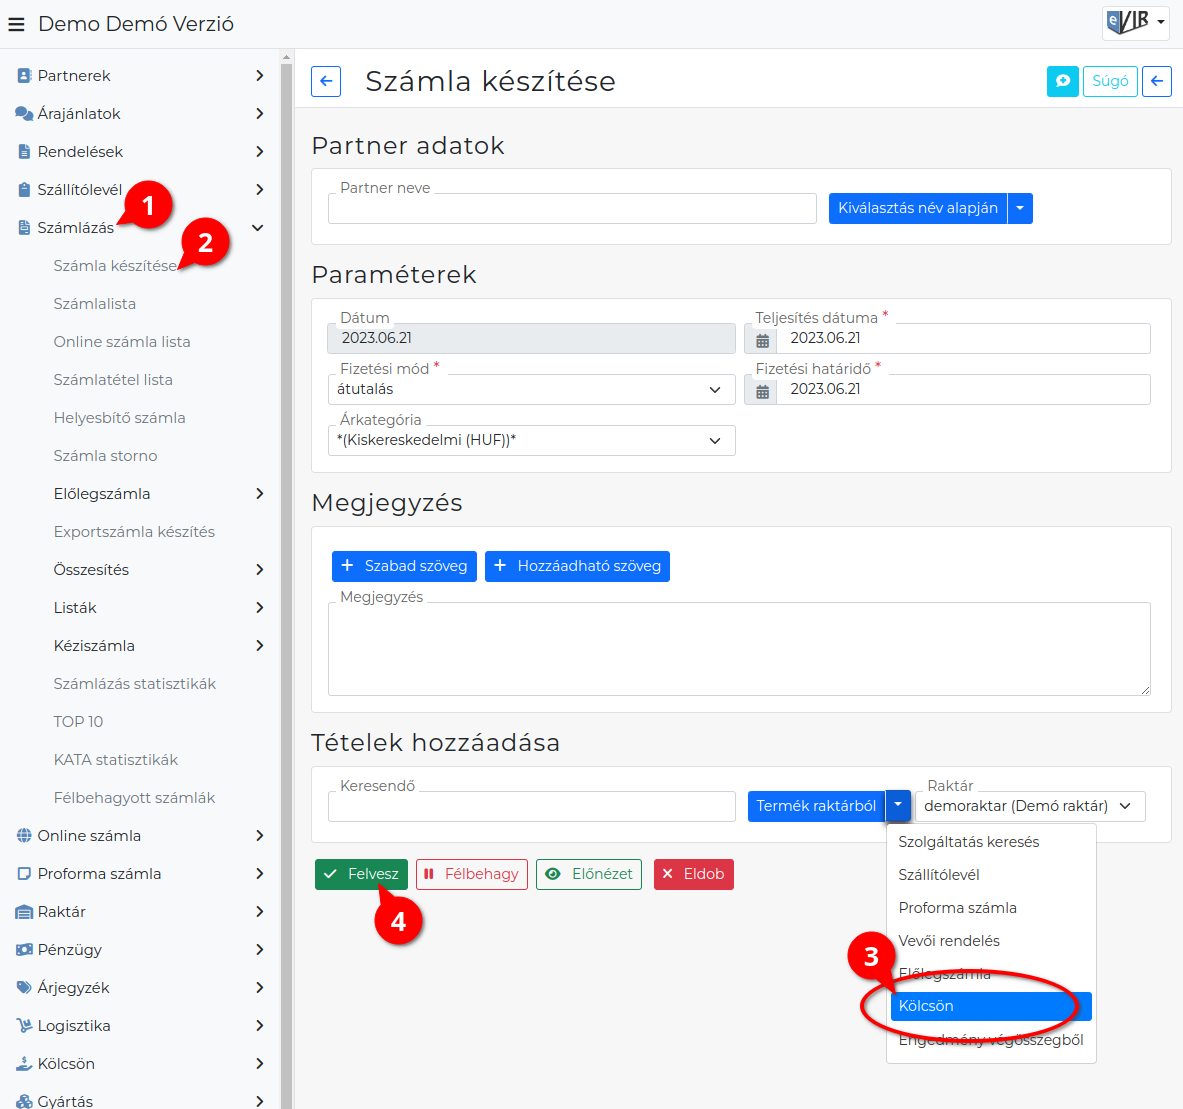Open Számlalista in the sidebar
This screenshot has height=1109, width=1183.
pyautogui.click(x=95, y=304)
